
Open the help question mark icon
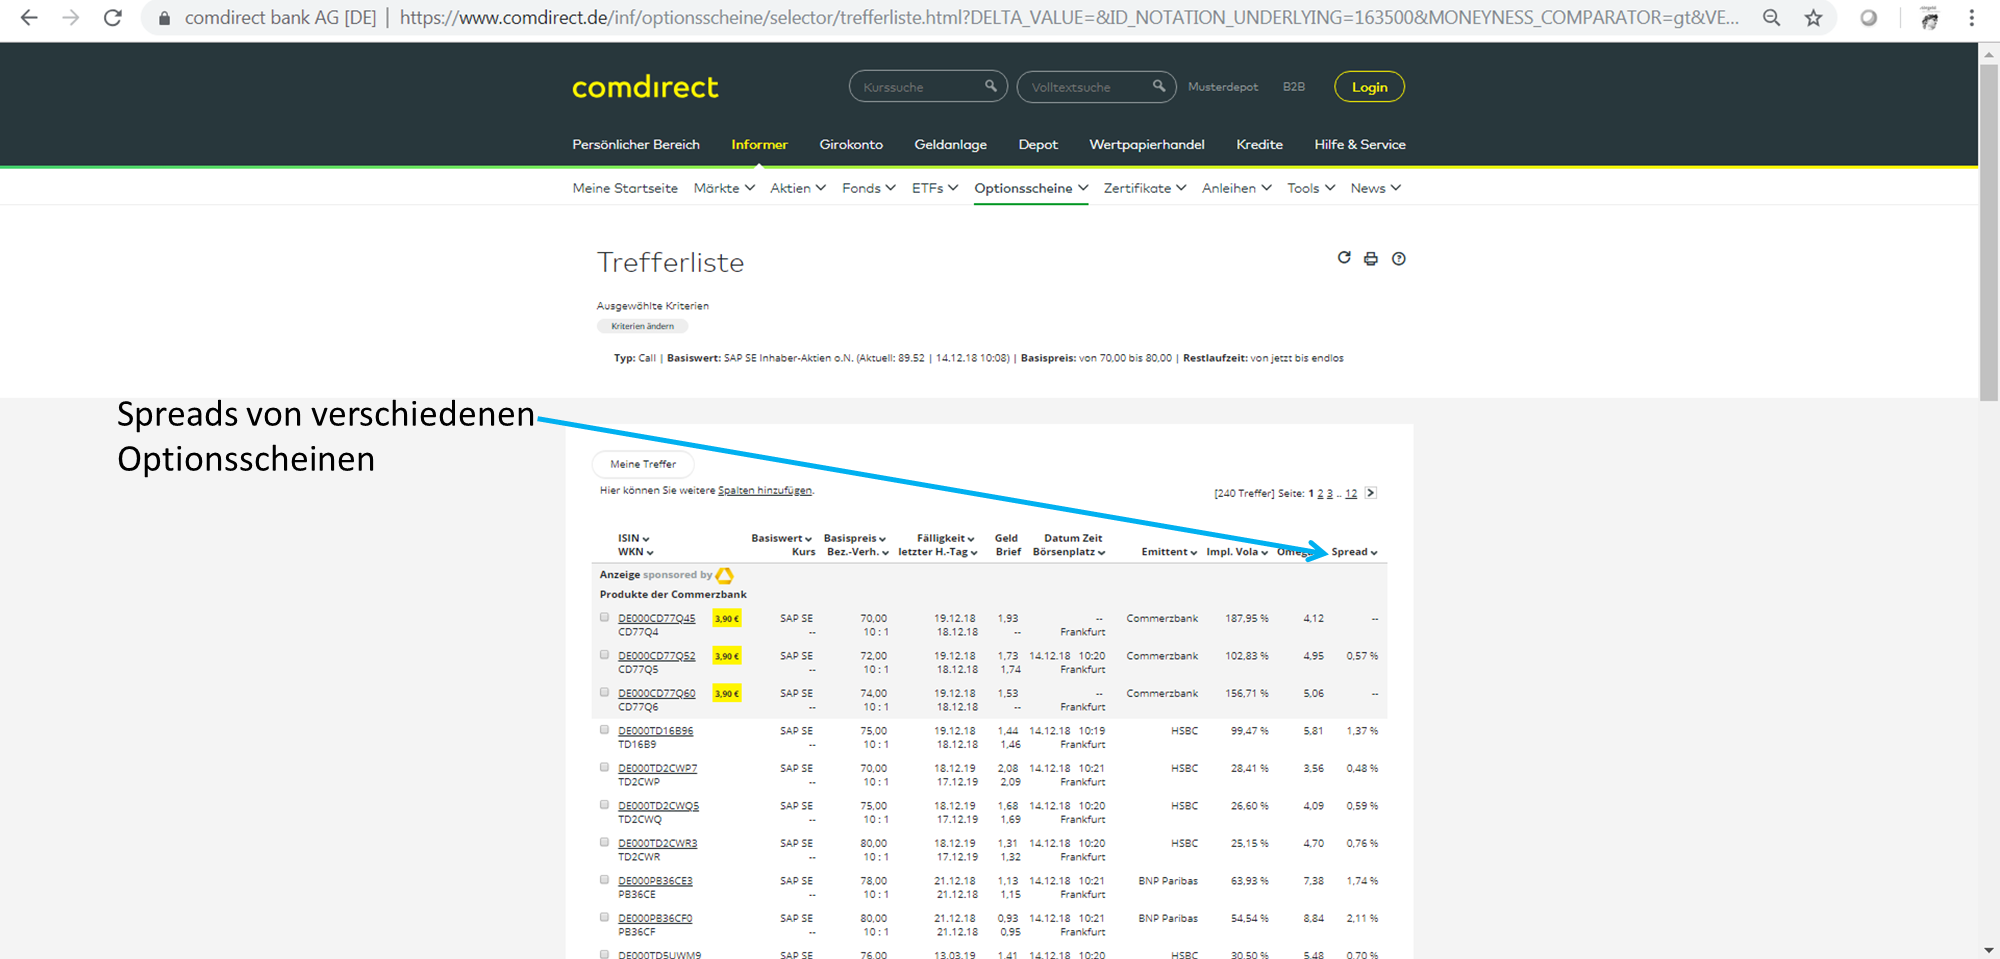click(1399, 259)
